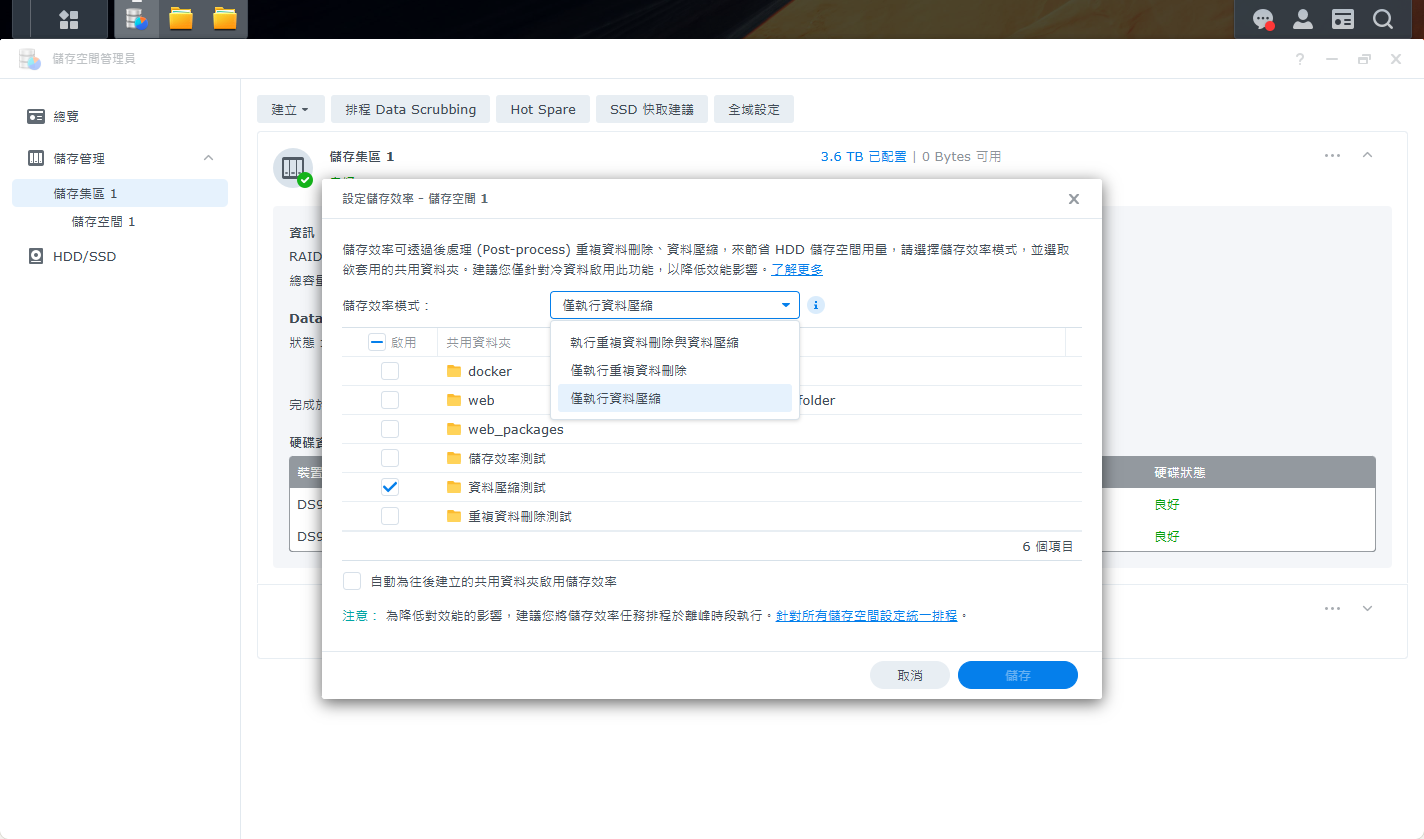Enable the web_packages folder checkbox
The width and height of the screenshot is (1424, 839).
(390, 429)
